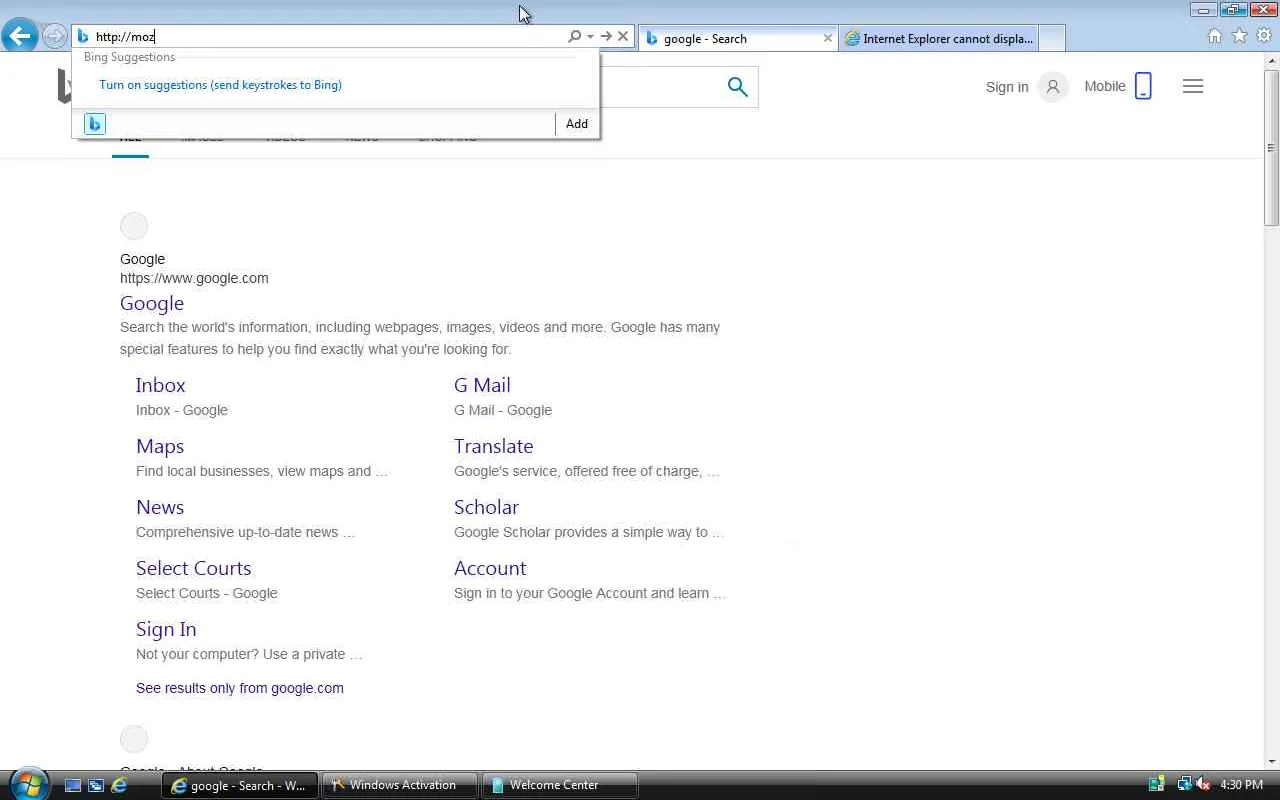Click the Sign in link on Bing
The height and width of the screenshot is (800, 1280).
click(1007, 87)
